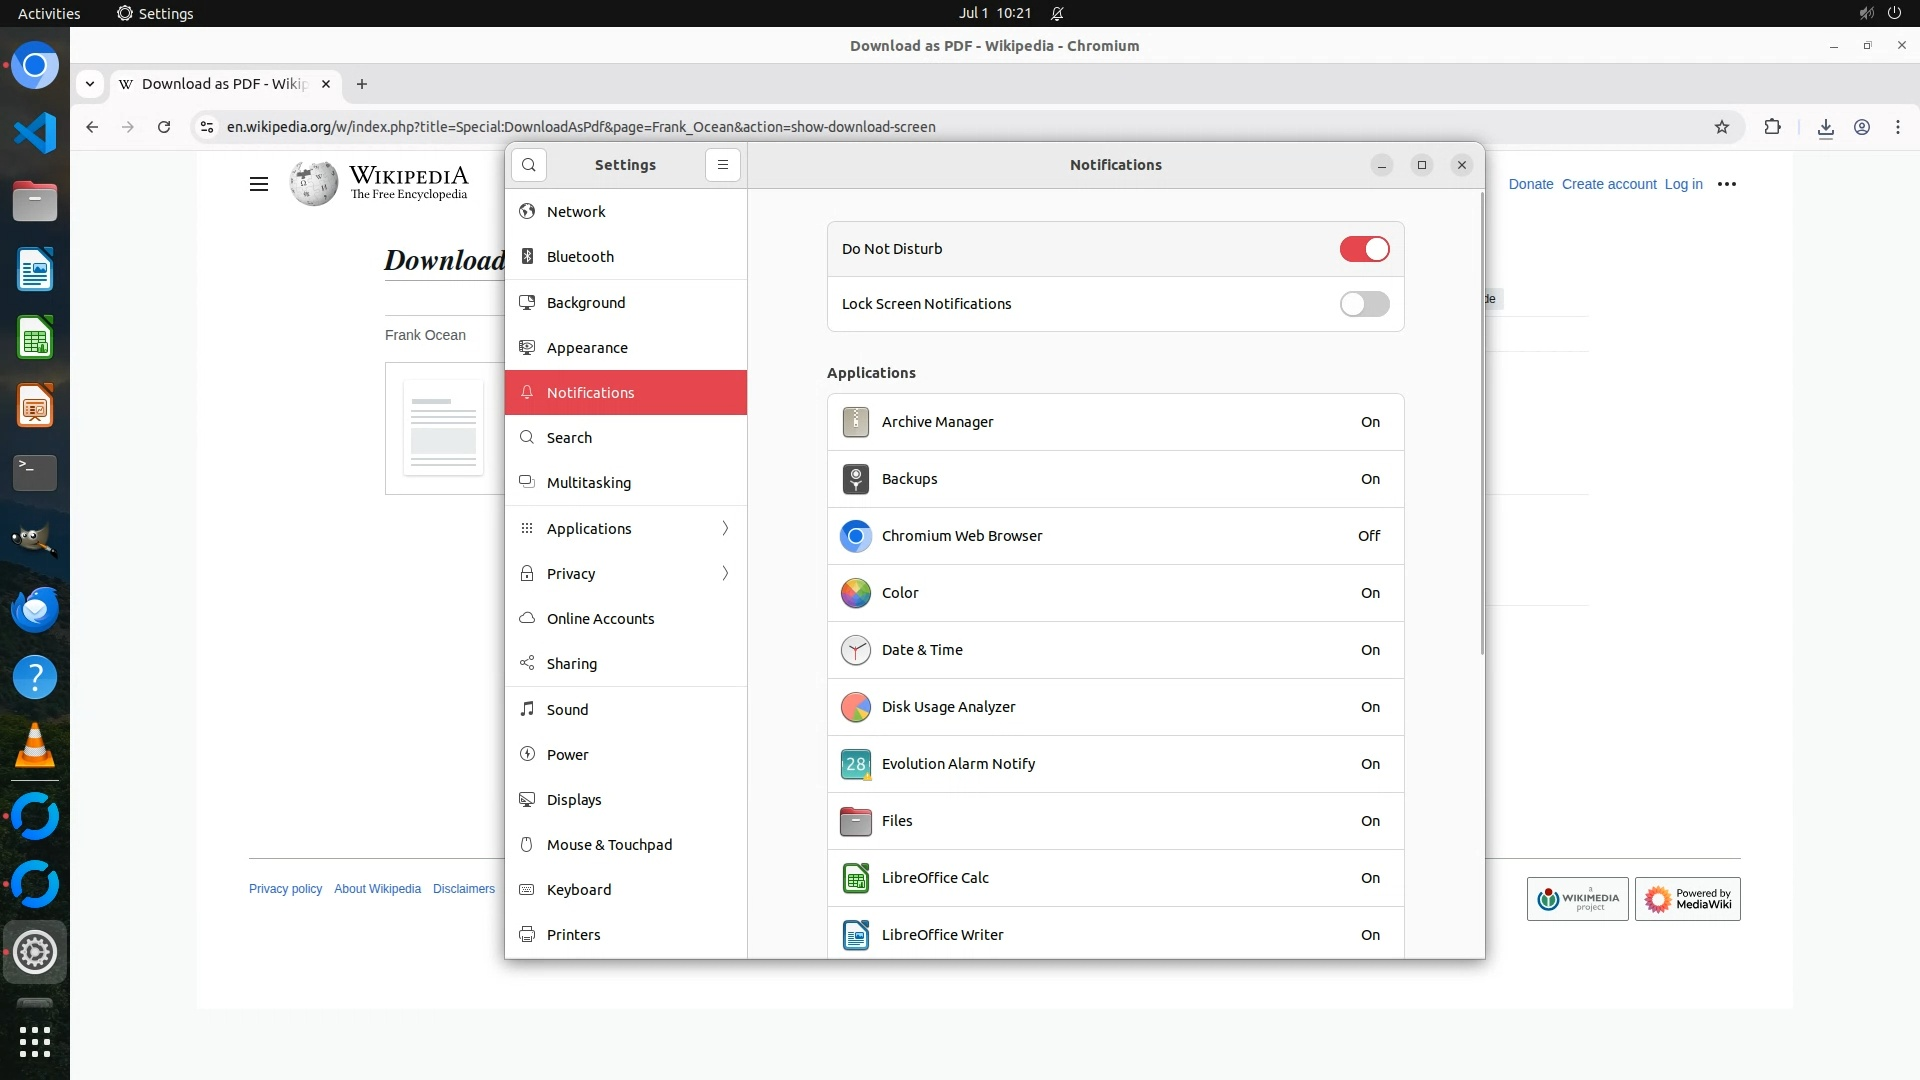Open Chromium tab search dropdown arrow

pyautogui.click(x=90, y=84)
